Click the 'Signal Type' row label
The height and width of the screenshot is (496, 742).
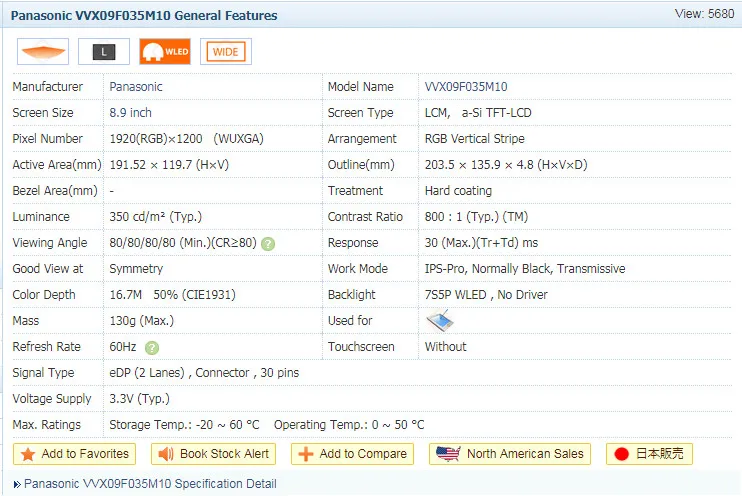(x=43, y=373)
